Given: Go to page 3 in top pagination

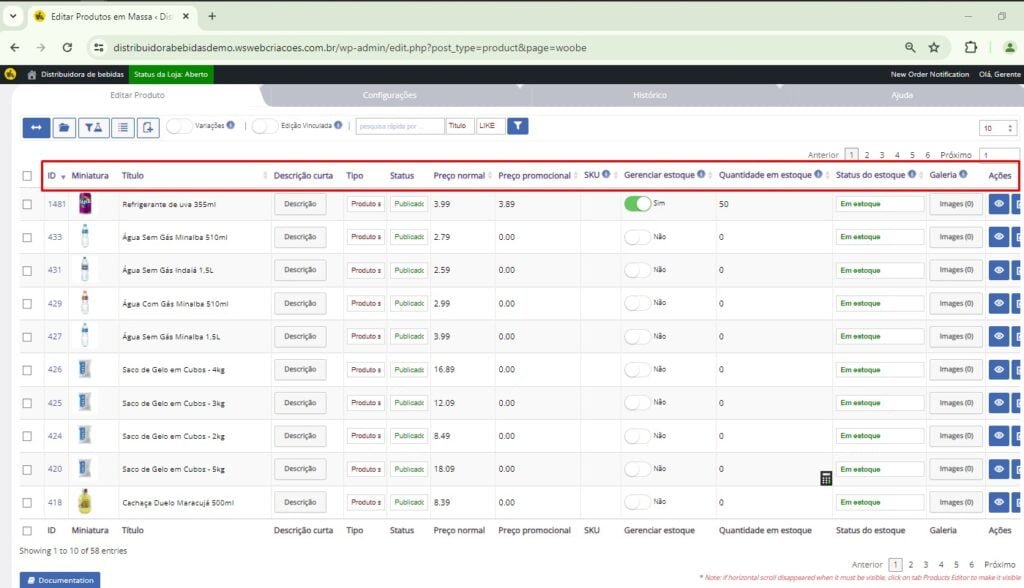Looking at the screenshot, I should [882, 155].
